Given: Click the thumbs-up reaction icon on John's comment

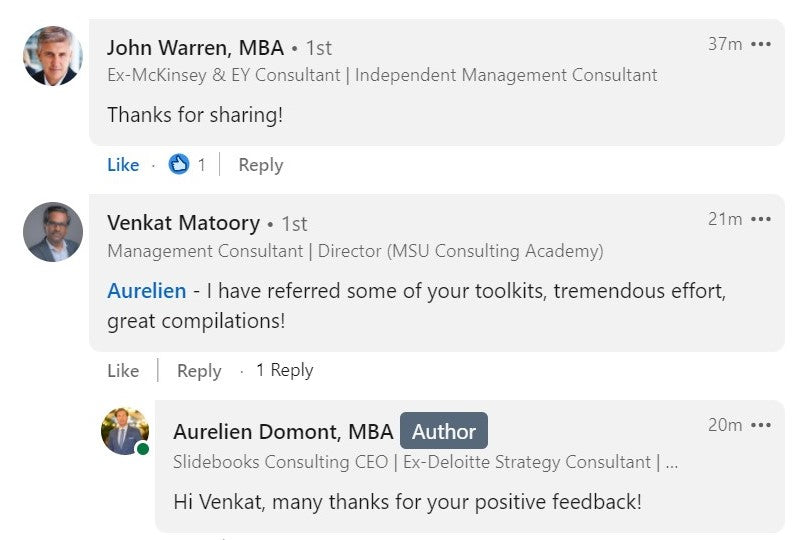Looking at the screenshot, I should click(x=179, y=165).
